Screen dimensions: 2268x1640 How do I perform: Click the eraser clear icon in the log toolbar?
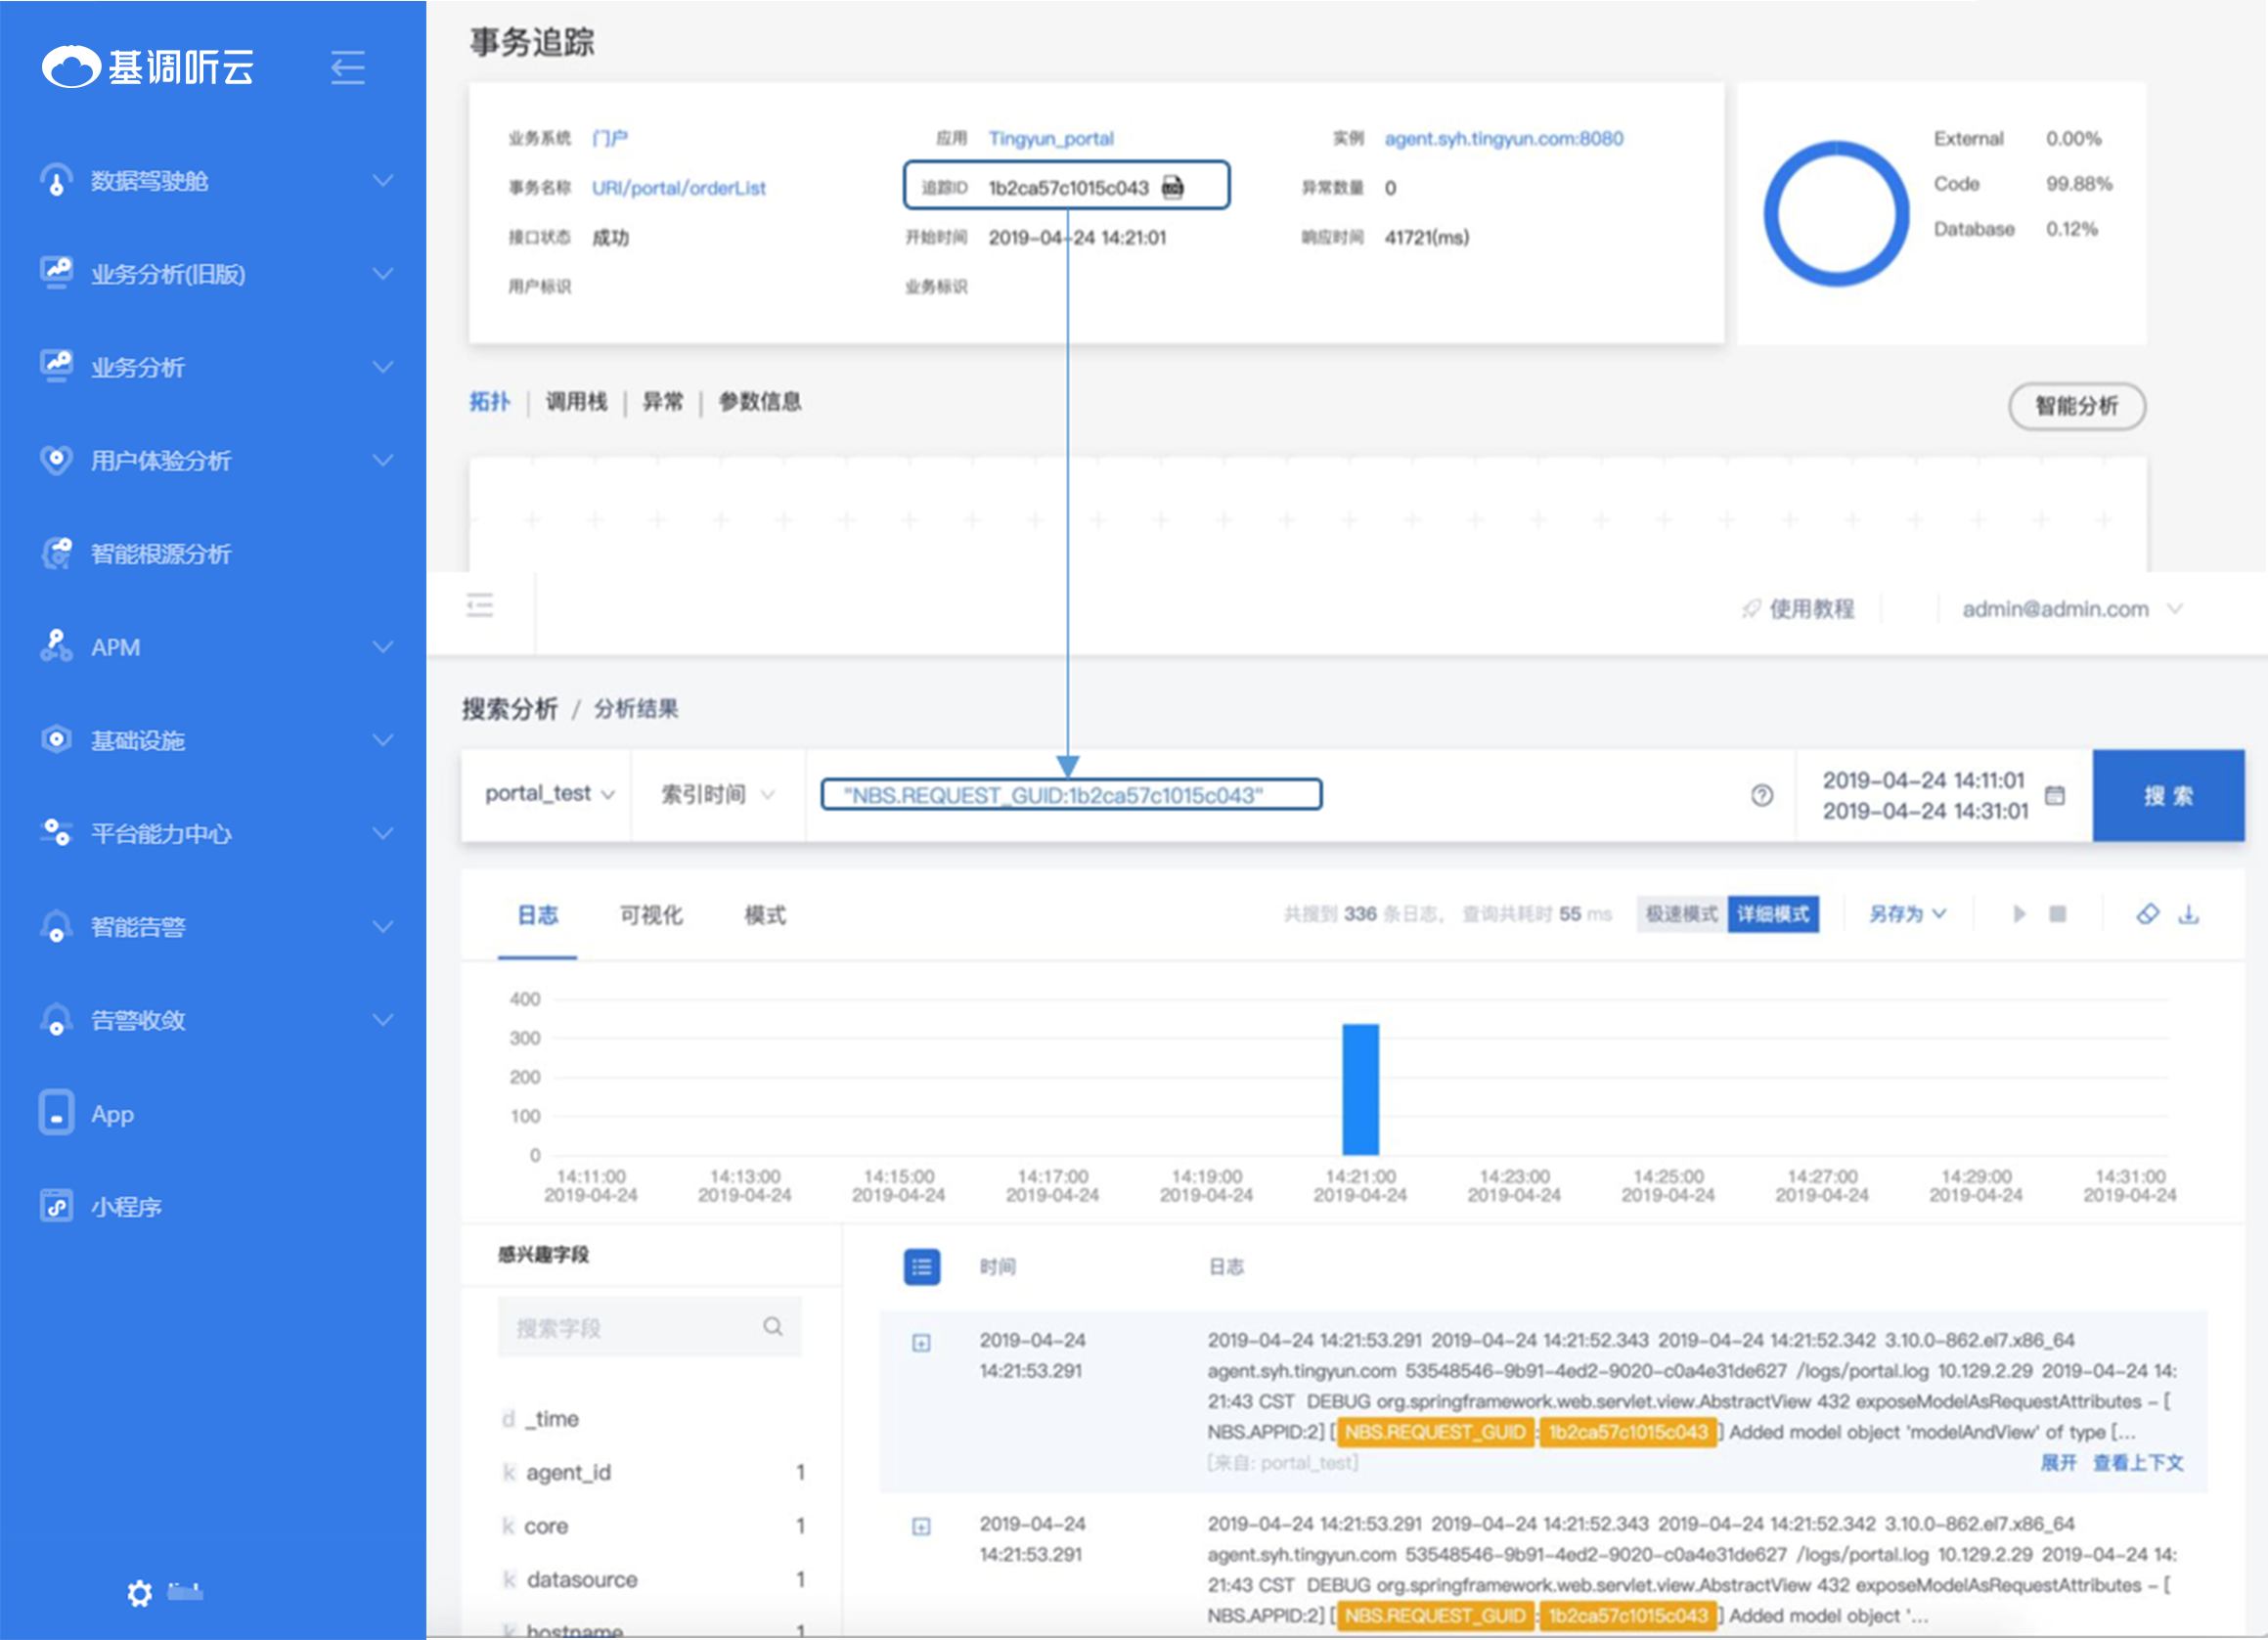(x=2147, y=914)
